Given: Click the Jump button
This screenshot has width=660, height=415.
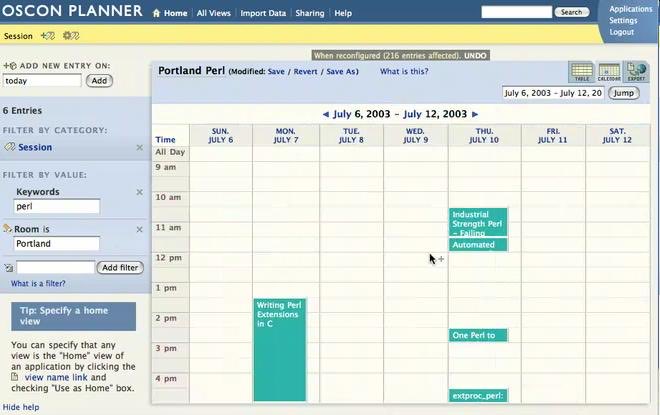Looking at the screenshot, I should click(x=623, y=93).
